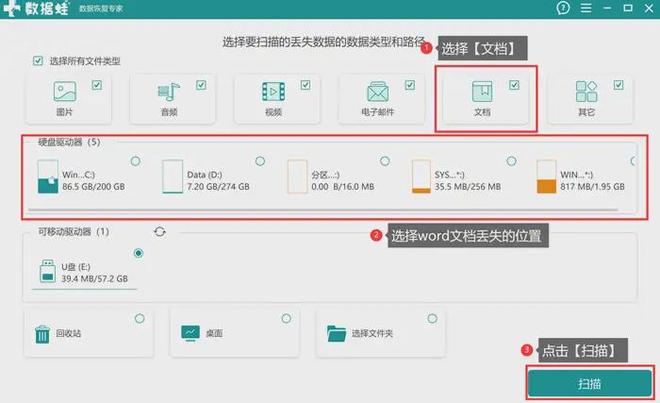The height and width of the screenshot is (403, 660).
Task: Click the 7.20 GB/274 GB text
Action: tap(218, 187)
